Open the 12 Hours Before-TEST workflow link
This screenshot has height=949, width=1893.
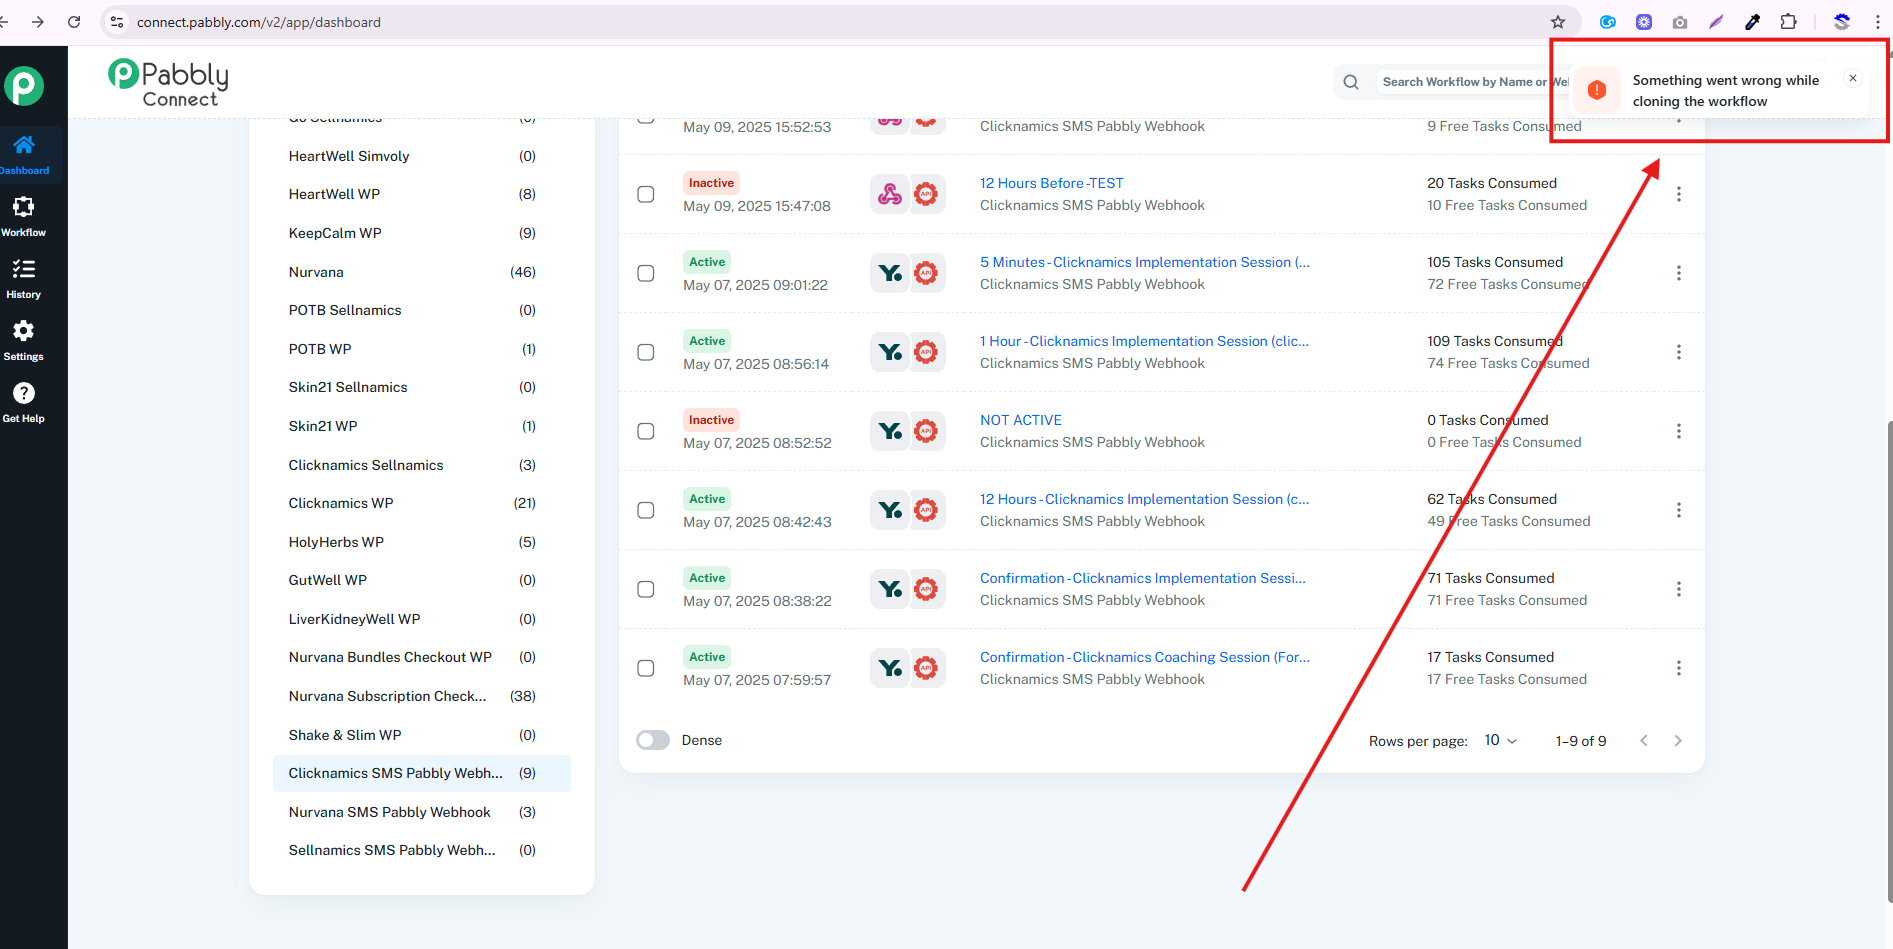tap(1052, 183)
